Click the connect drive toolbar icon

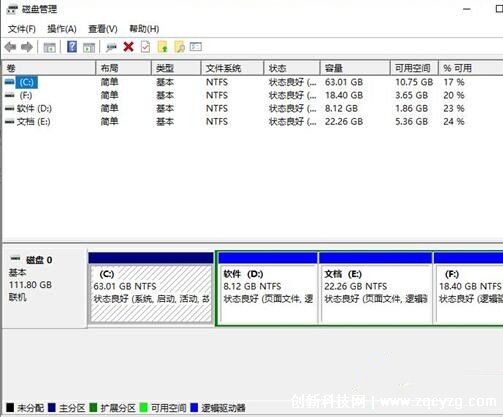(x=111, y=47)
